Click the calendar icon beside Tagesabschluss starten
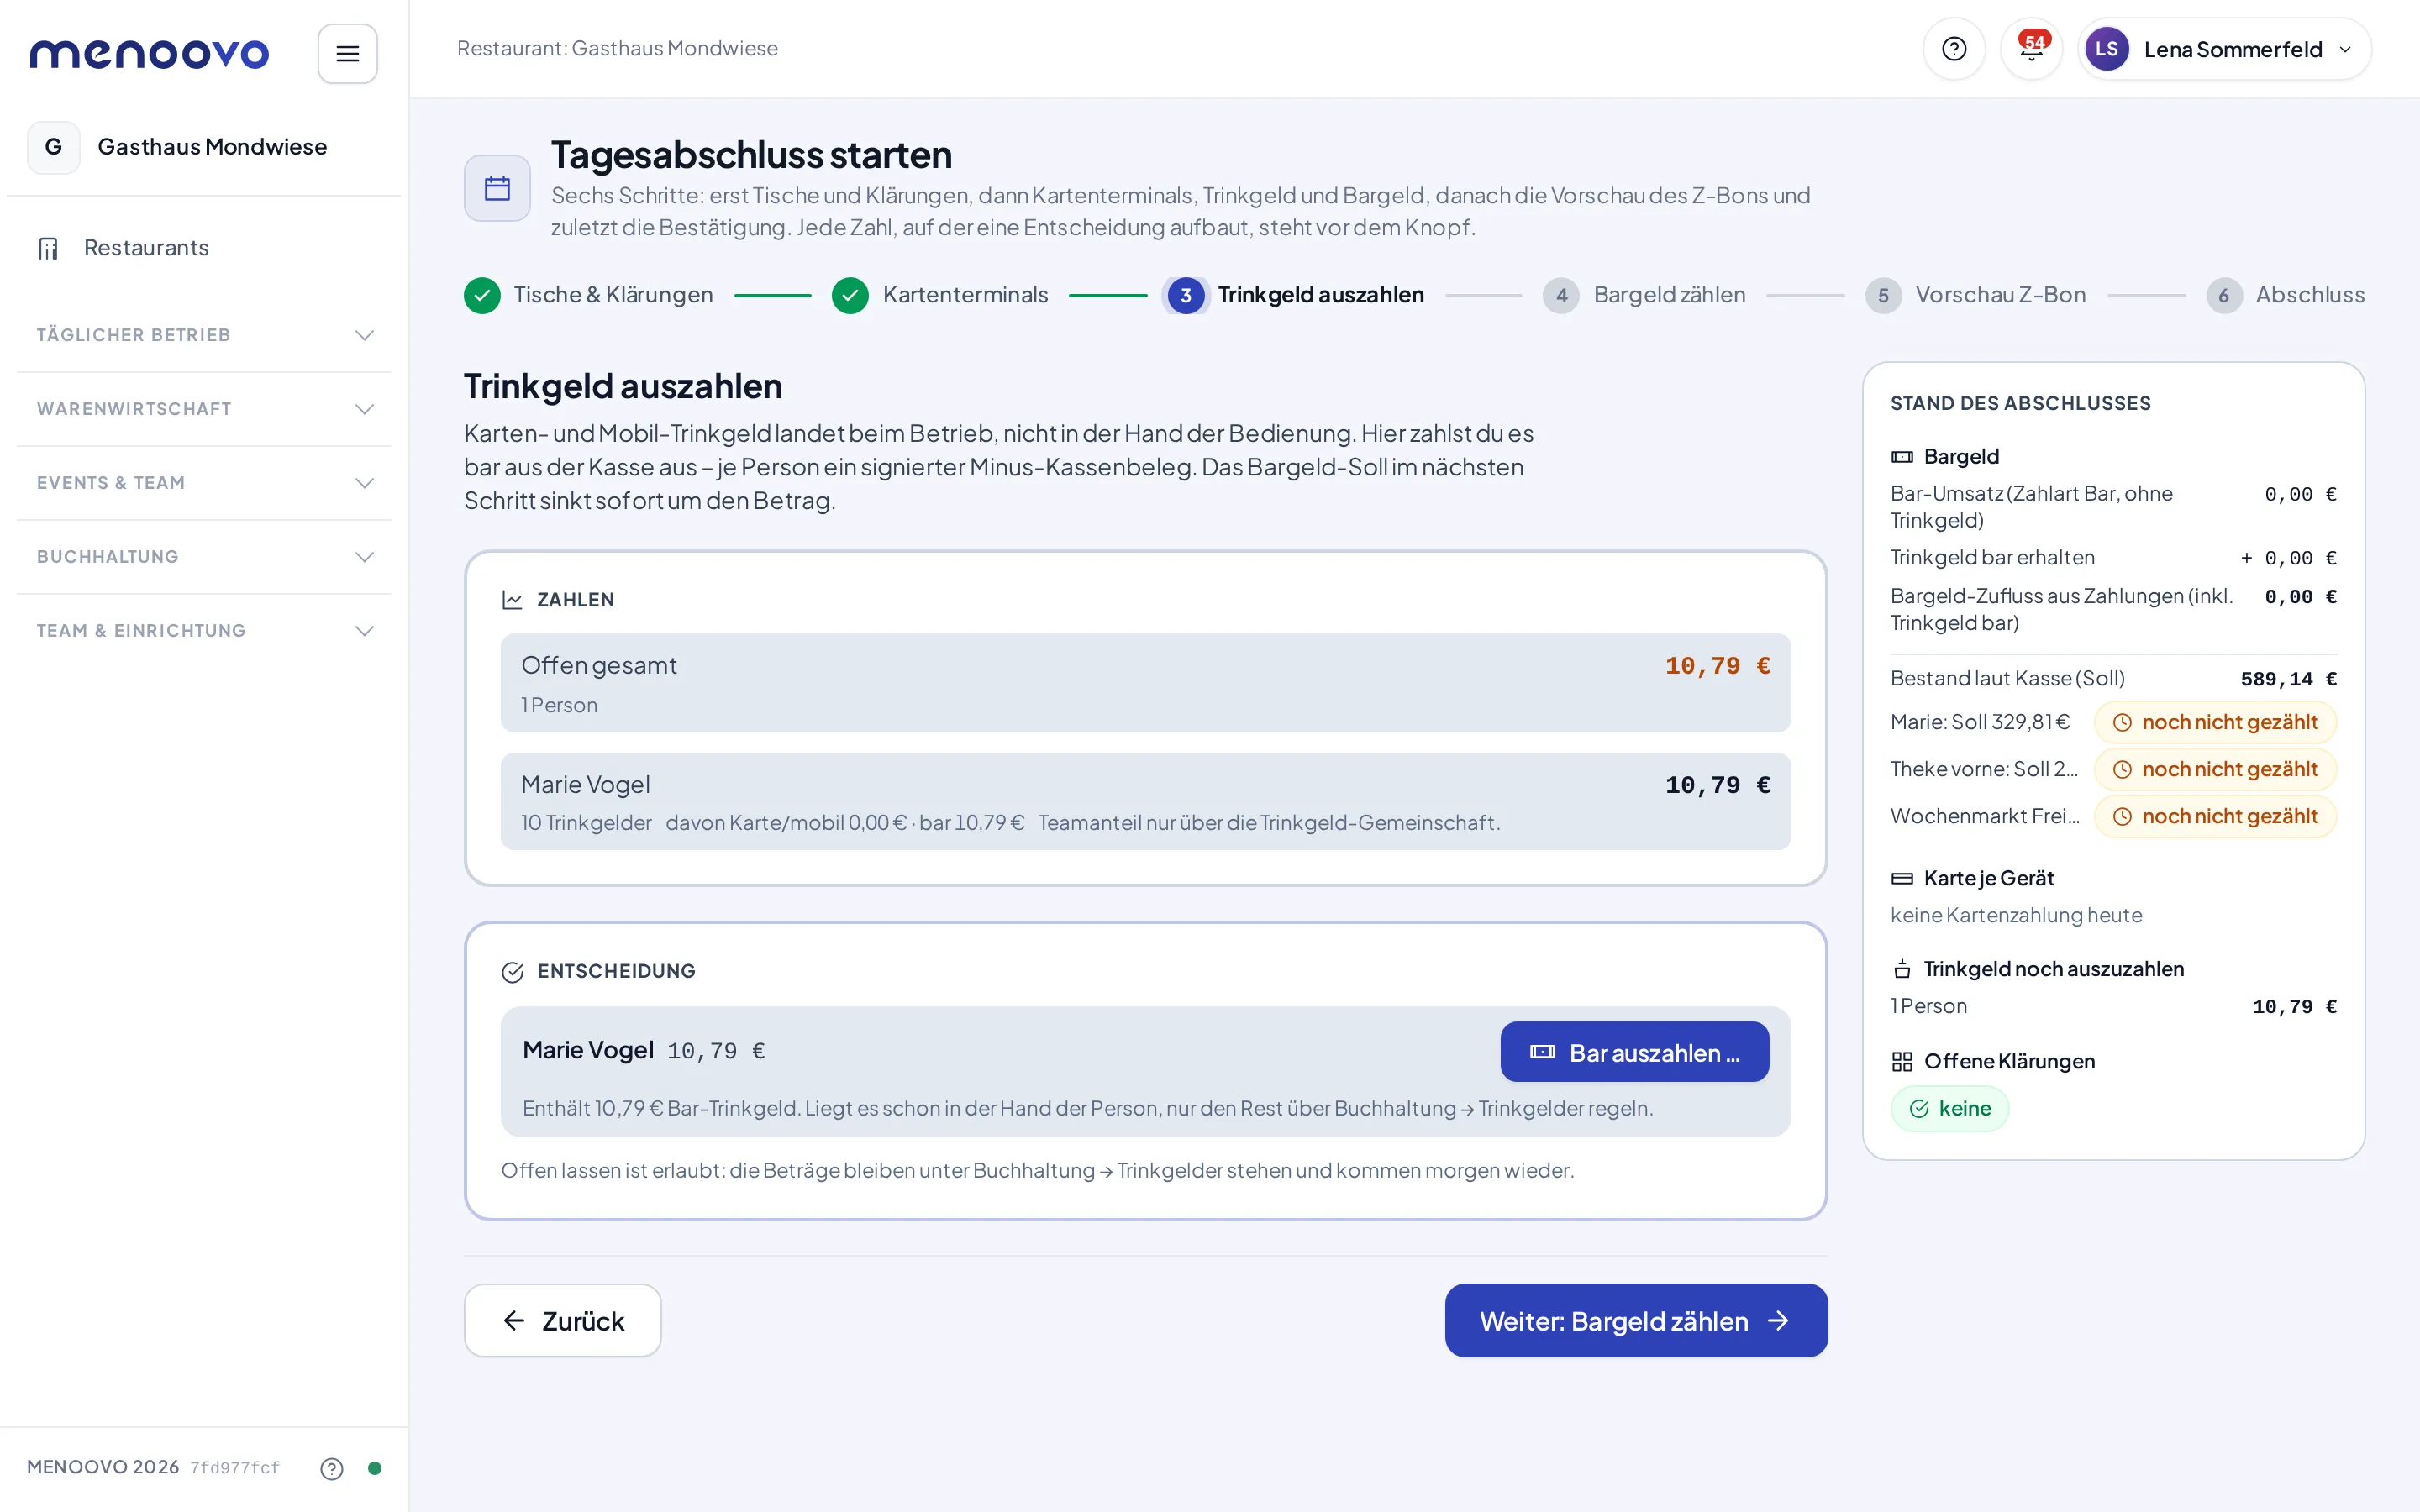This screenshot has width=2420, height=1512. point(497,188)
